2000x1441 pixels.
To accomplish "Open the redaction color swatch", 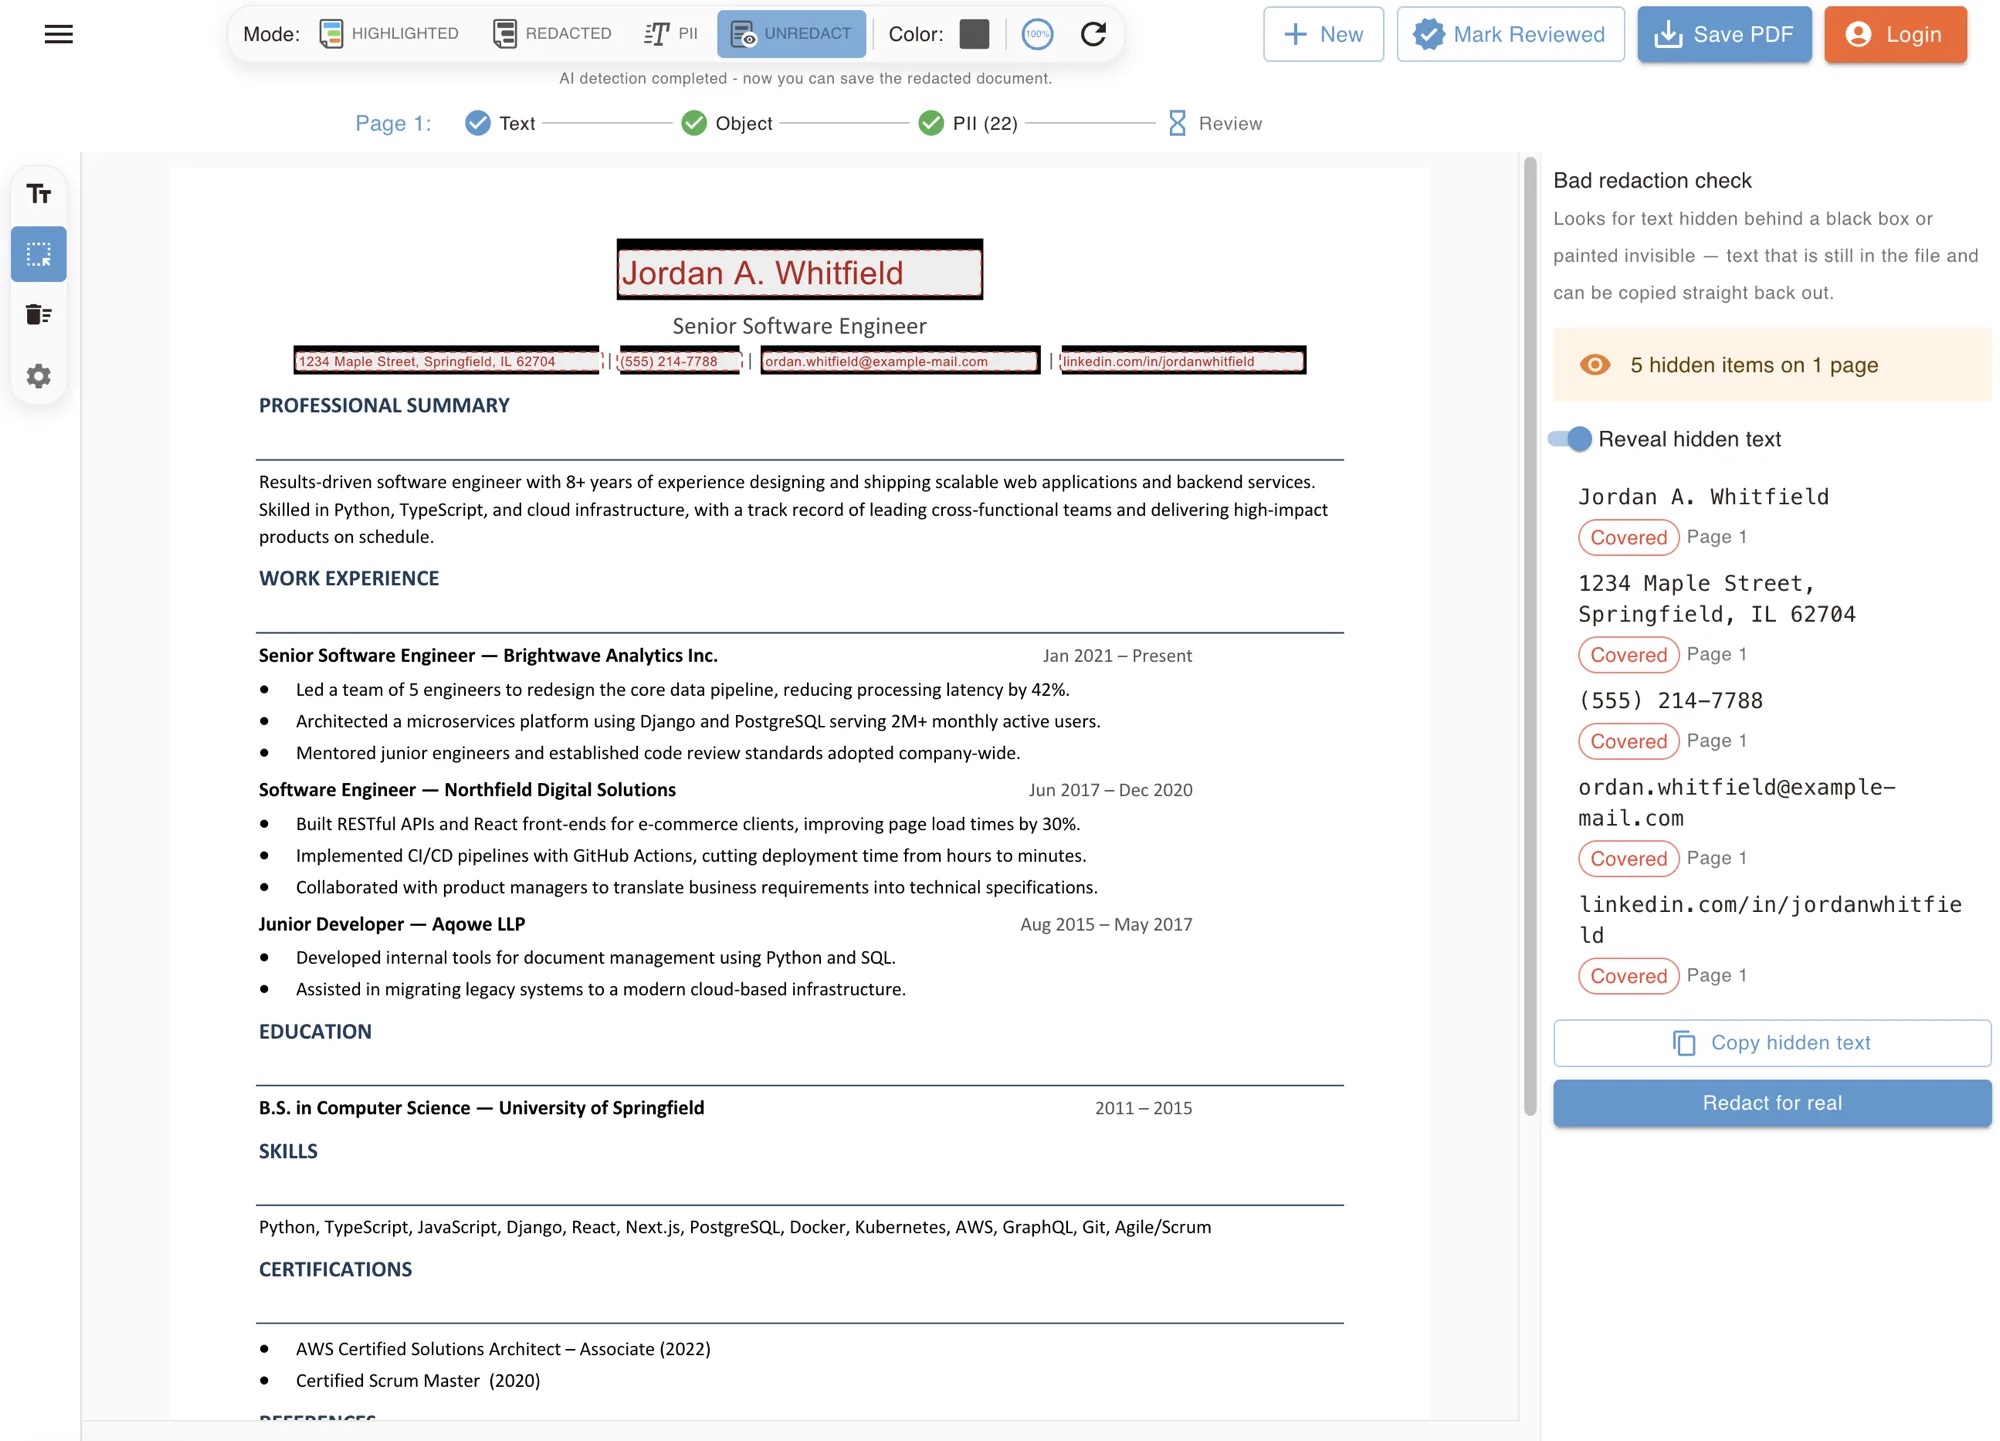I will click(x=974, y=34).
